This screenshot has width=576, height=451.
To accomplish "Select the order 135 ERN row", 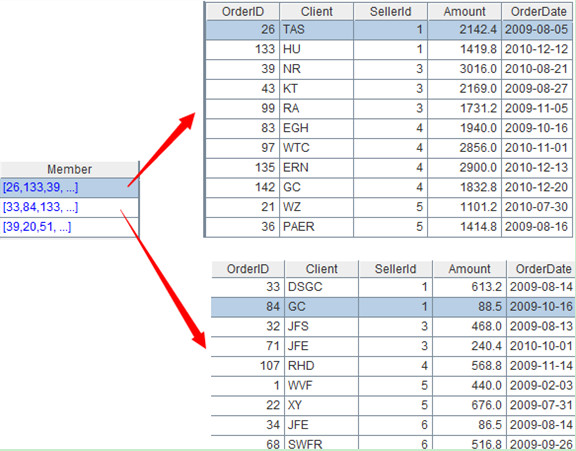I will pyautogui.click(x=389, y=168).
